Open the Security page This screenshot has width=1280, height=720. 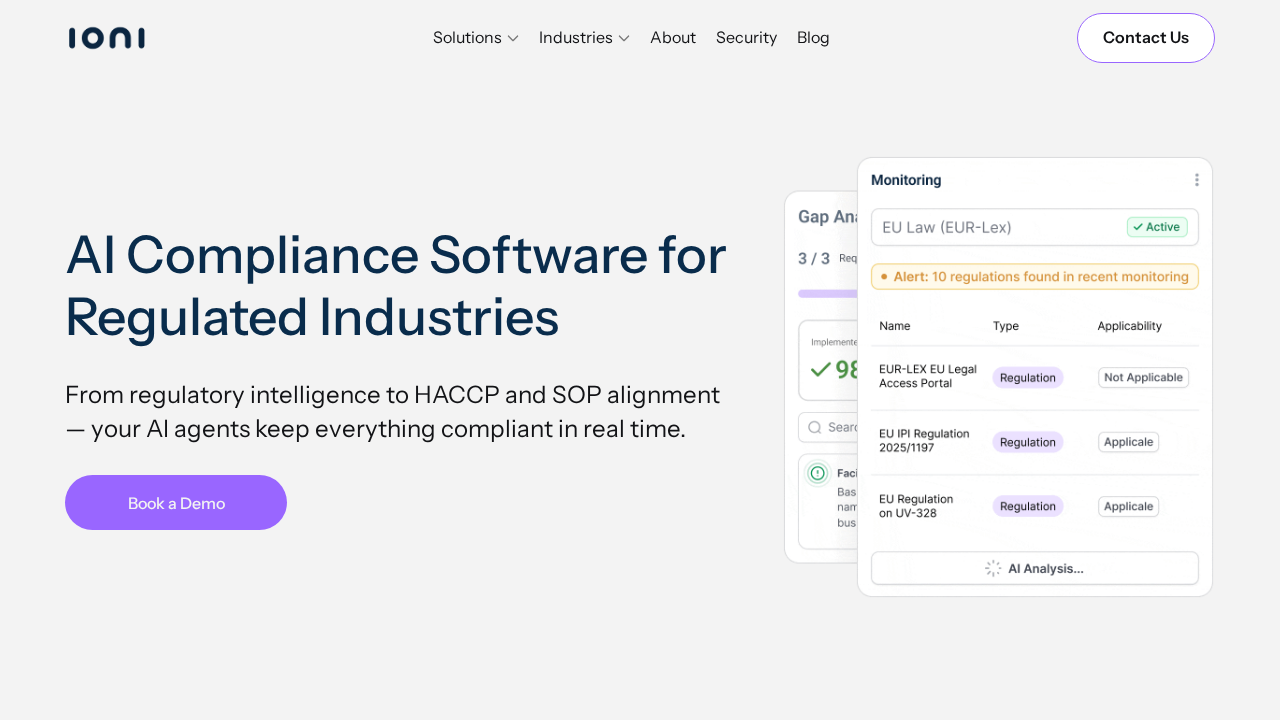pos(746,38)
